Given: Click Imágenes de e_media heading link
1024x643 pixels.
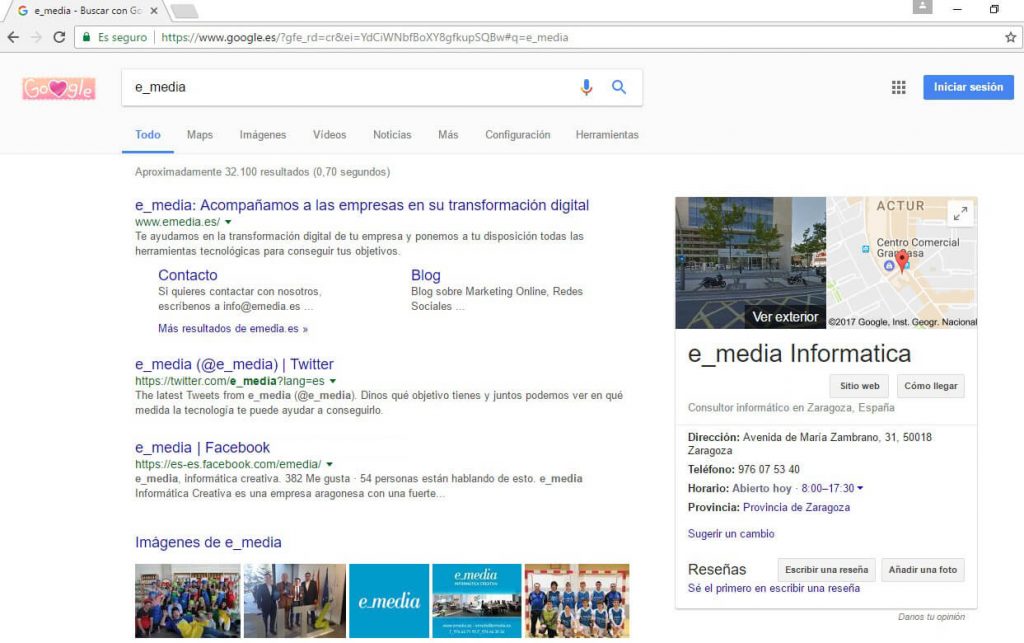Looking at the screenshot, I should [x=208, y=542].
